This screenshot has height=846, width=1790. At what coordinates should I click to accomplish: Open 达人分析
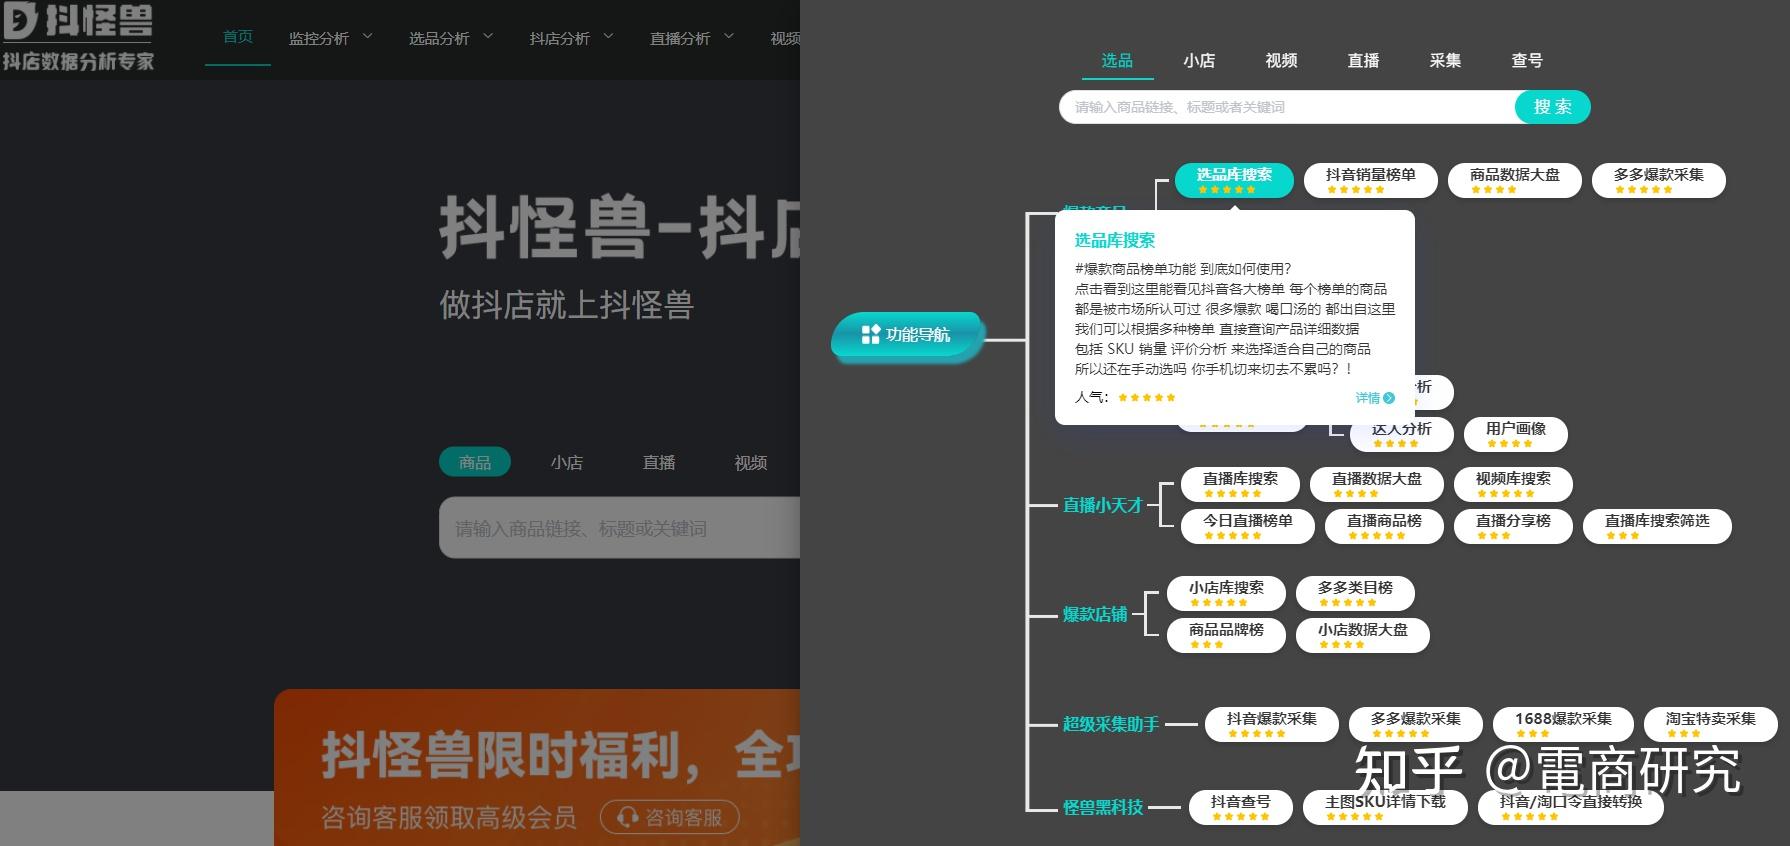point(1402,435)
